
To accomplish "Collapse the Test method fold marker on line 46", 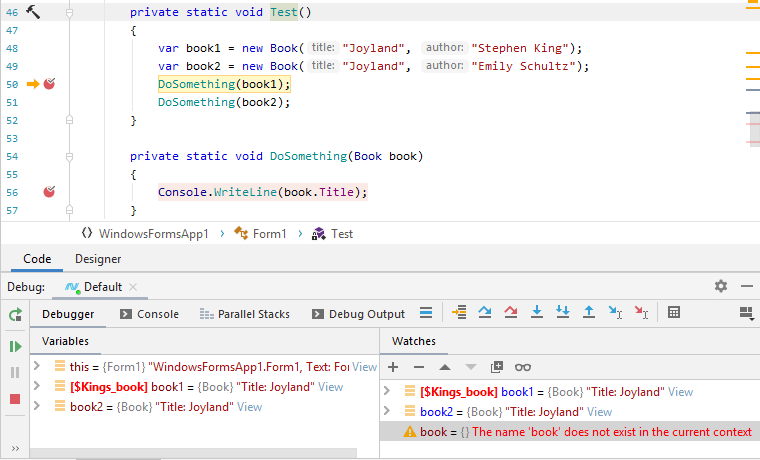I will pyautogui.click(x=69, y=13).
